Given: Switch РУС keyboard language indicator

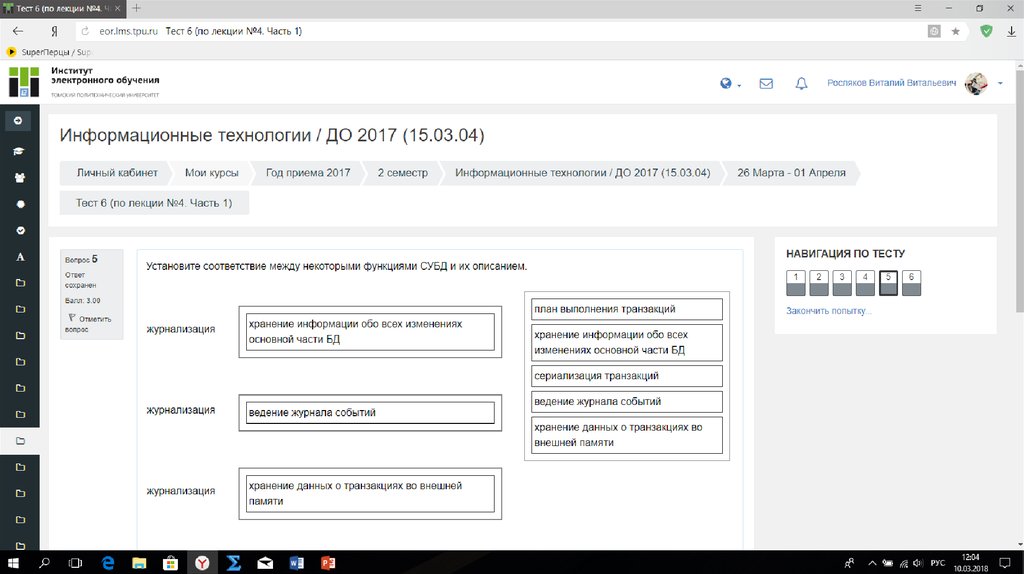Looking at the screenshot, I should [x=938, y=563].
